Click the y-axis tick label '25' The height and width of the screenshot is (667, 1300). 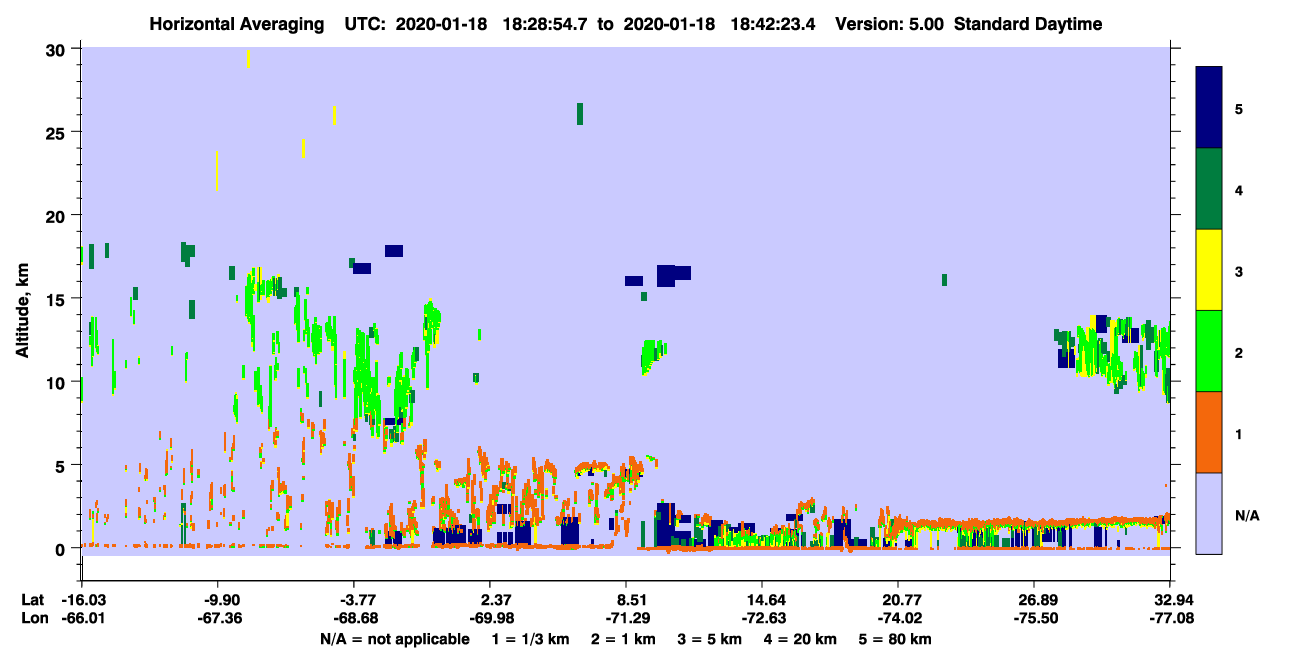(58, 133)
